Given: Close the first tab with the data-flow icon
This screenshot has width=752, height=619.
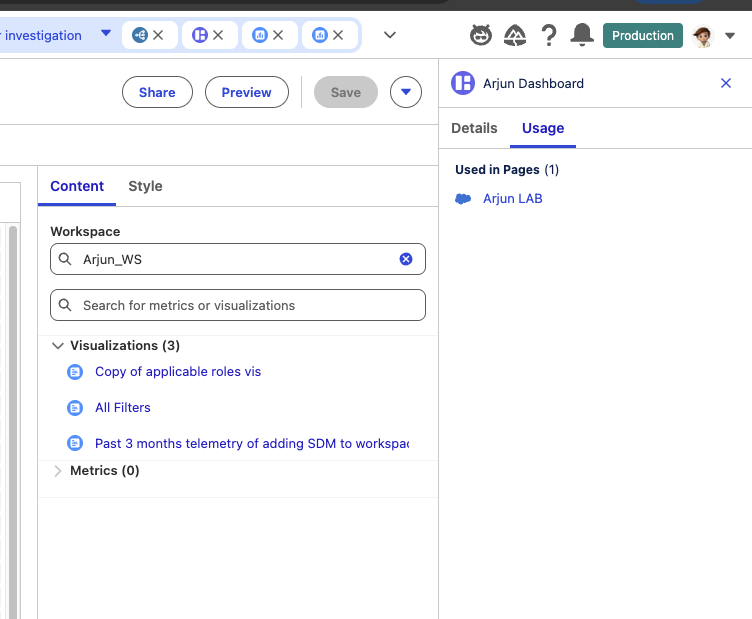Looking at the screenshot, I should coord(158,35).
